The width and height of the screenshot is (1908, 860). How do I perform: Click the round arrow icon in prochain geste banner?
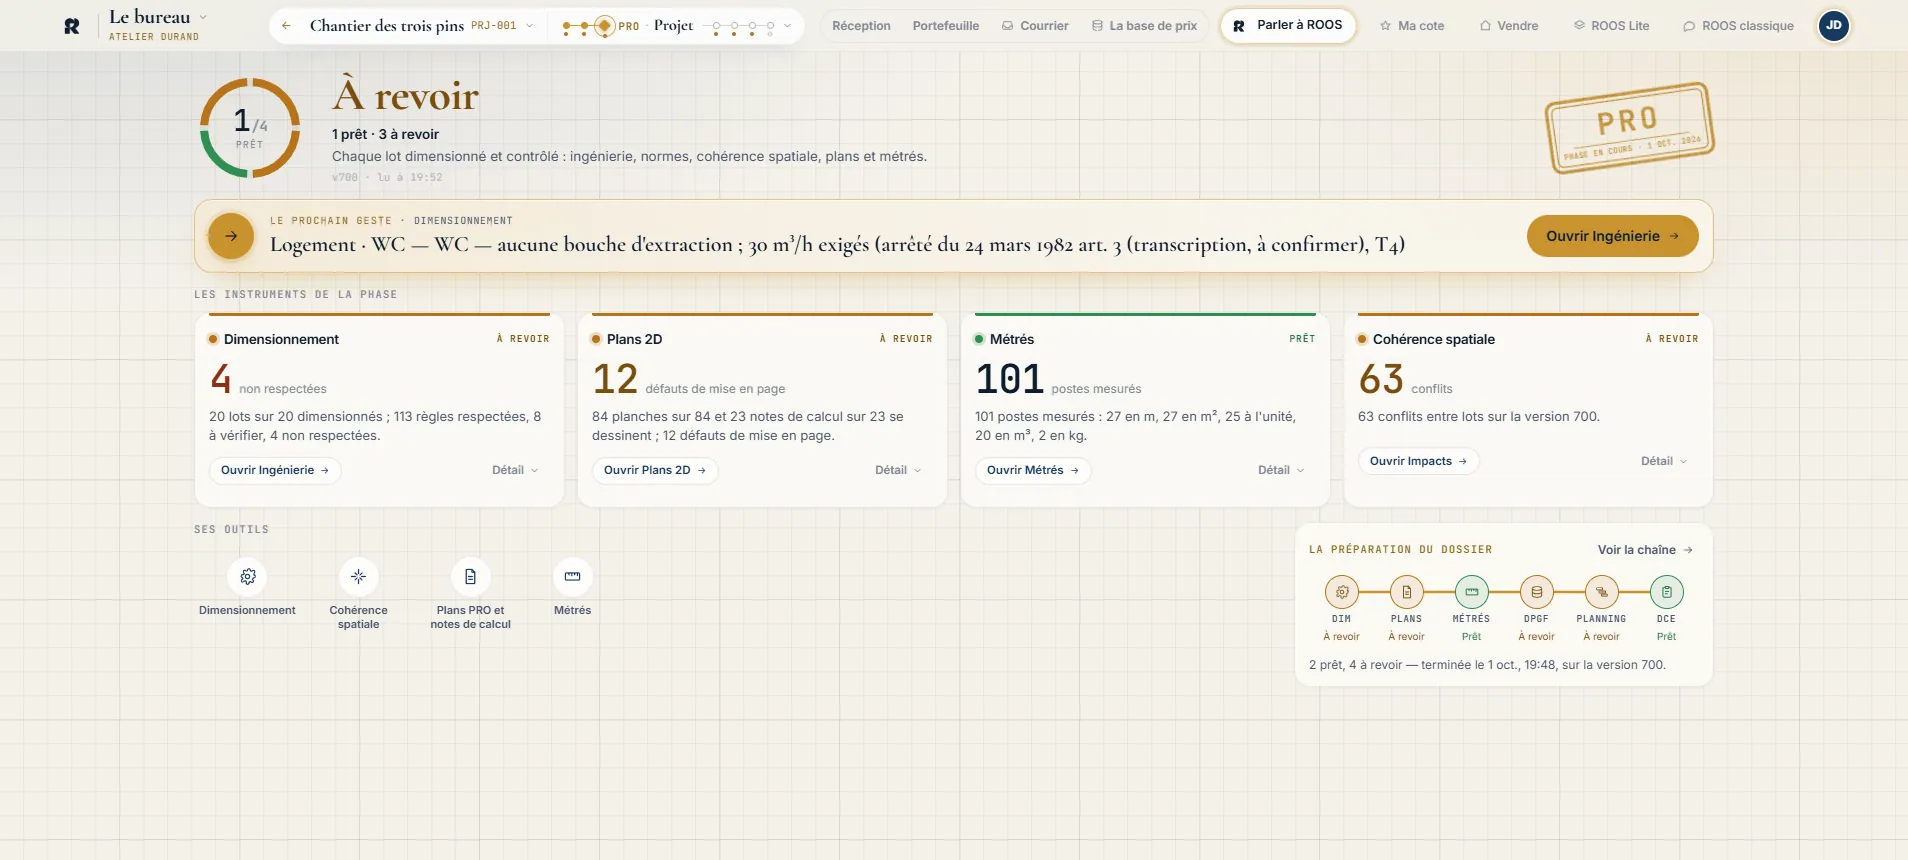pos(231,236)
